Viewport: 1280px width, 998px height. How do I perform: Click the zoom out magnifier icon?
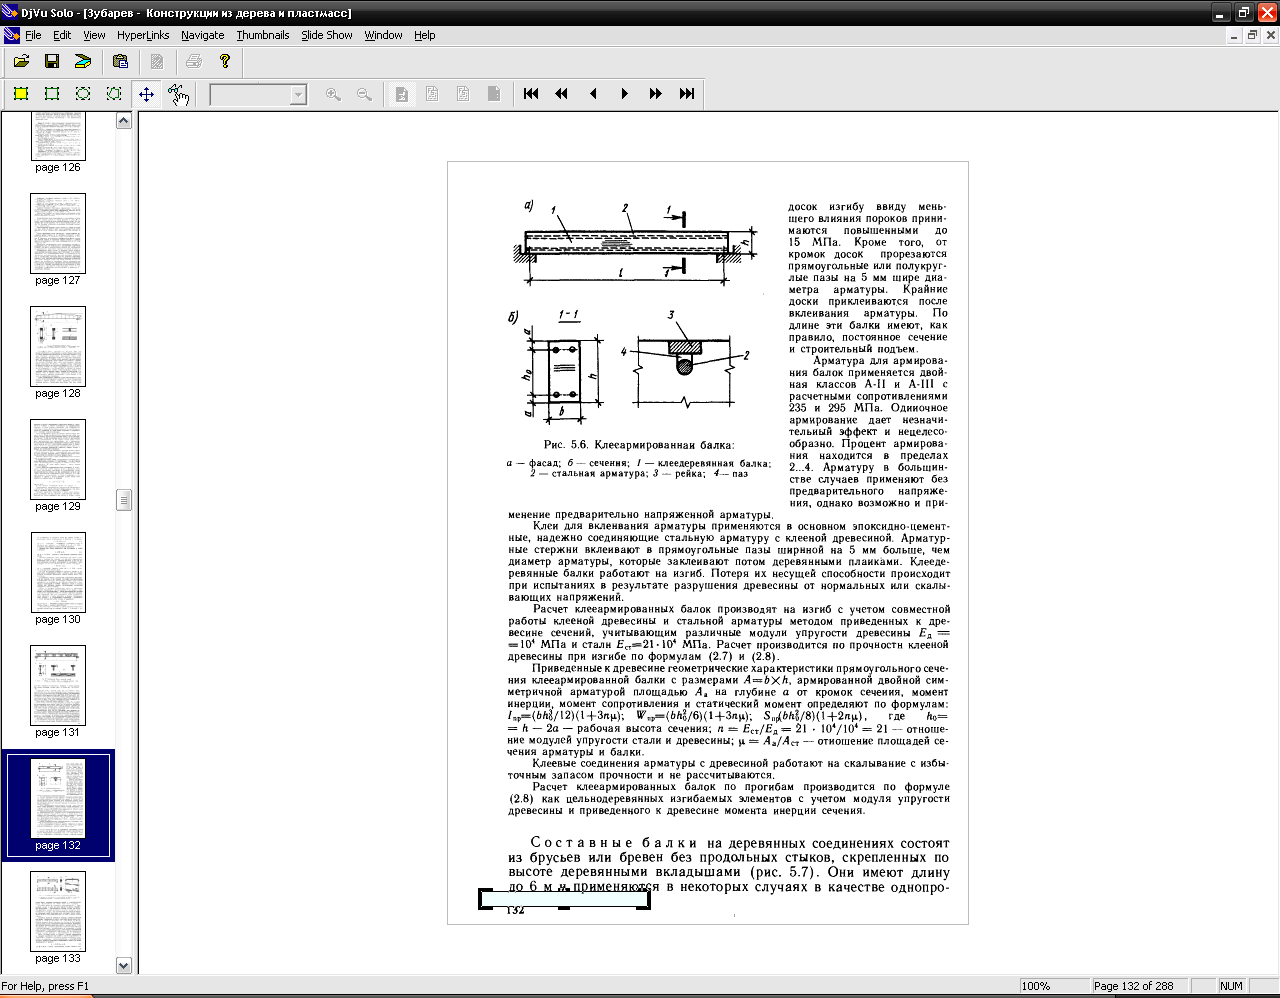tap(364, 94)
